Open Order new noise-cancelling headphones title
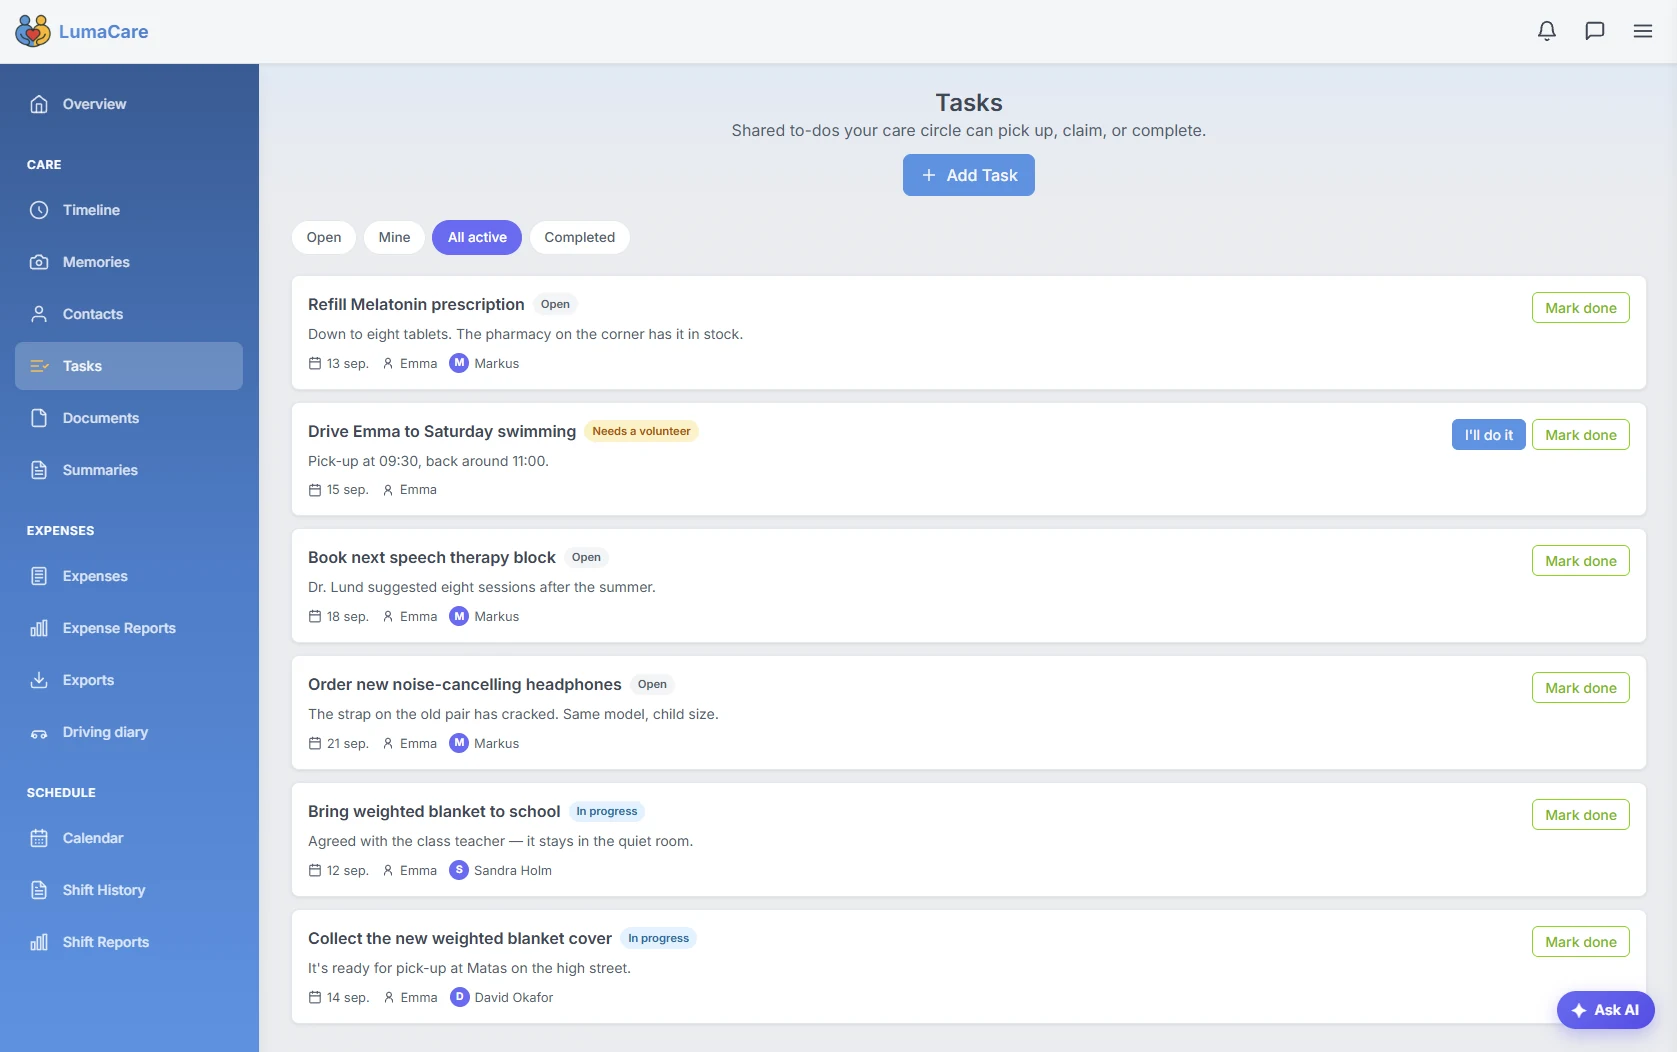This screenshot has width=1677, height=1052. click(465, 684)
